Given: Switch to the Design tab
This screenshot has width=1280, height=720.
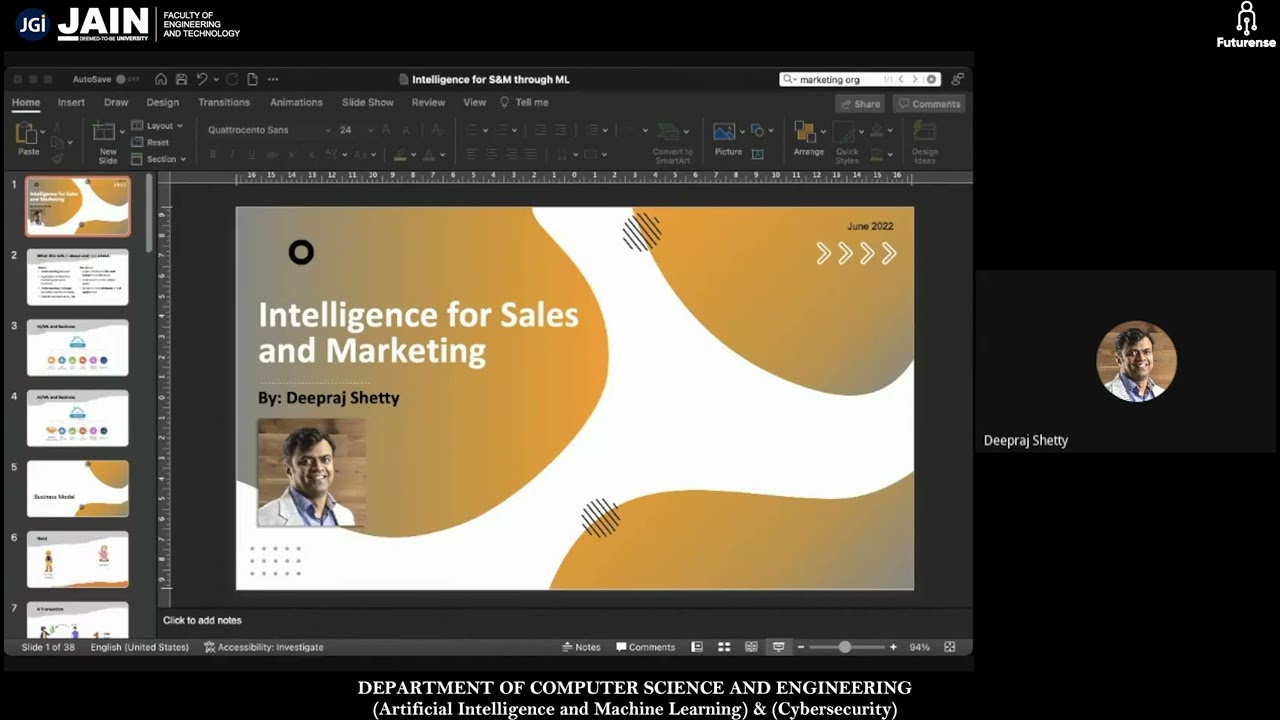Looking at the screenshot, I should [163, 102].
